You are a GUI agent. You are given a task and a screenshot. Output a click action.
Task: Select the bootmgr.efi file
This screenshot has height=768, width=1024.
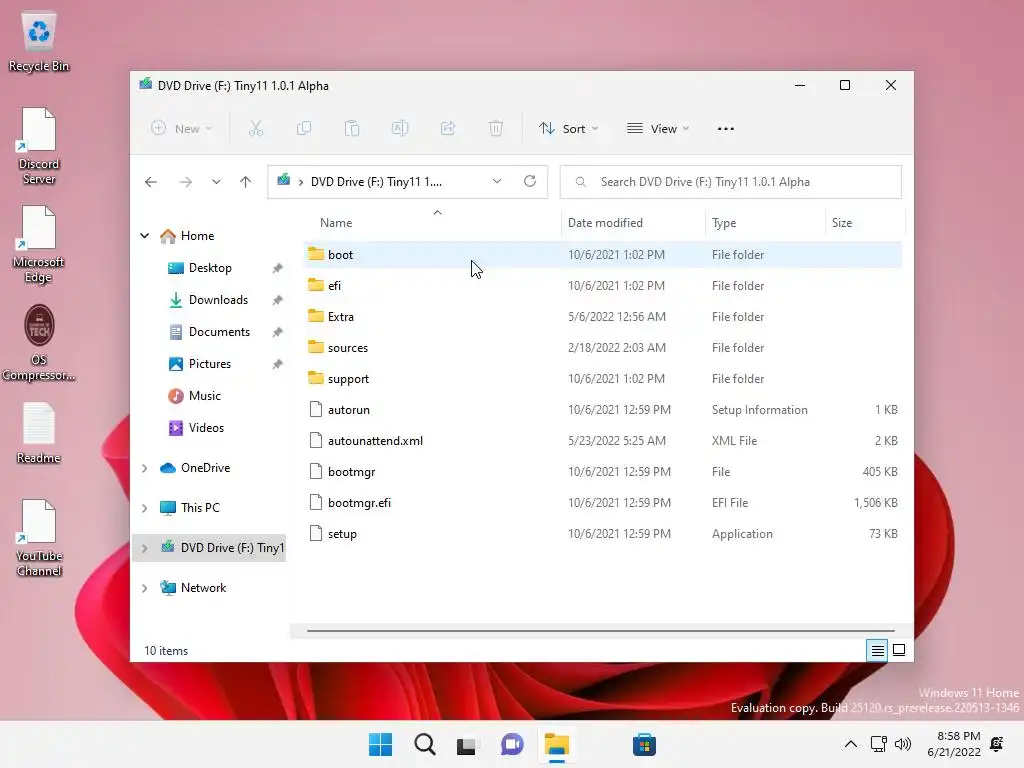click(x=603, y=503)
